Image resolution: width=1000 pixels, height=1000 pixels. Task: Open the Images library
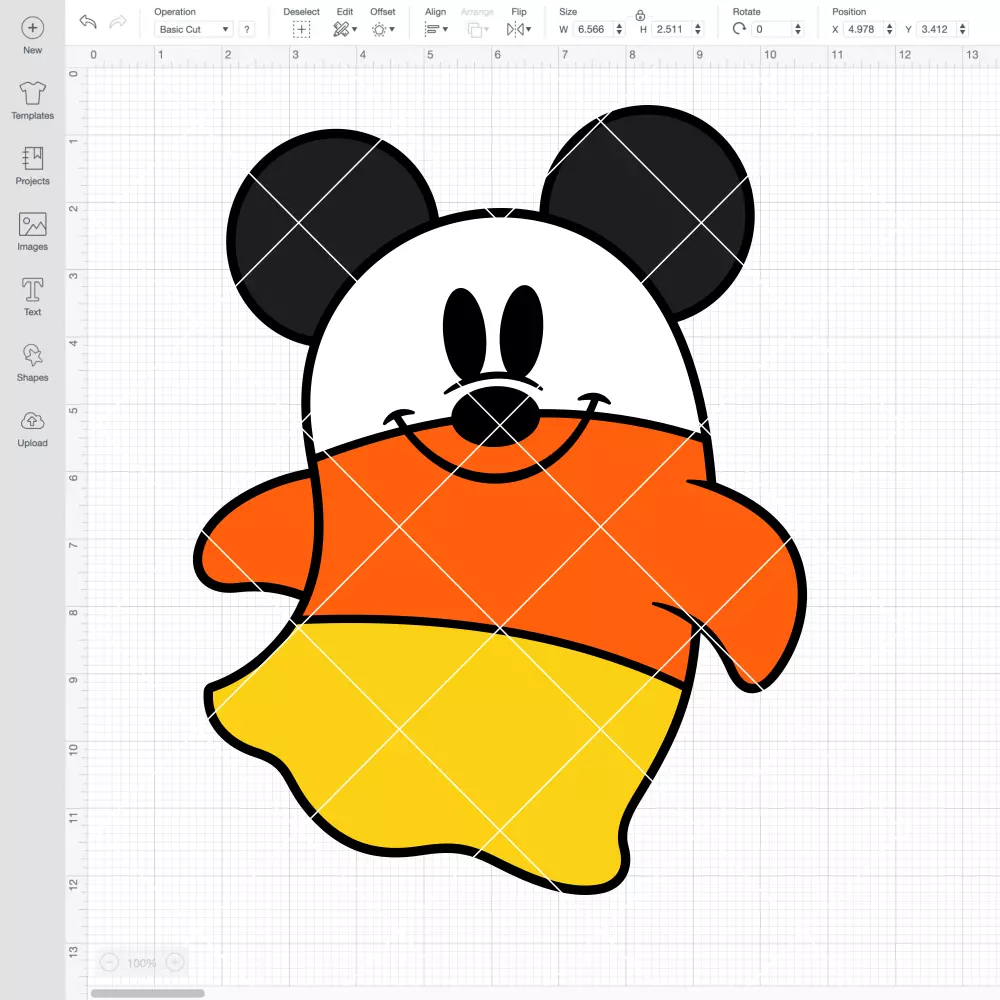[x=33, y=224]
